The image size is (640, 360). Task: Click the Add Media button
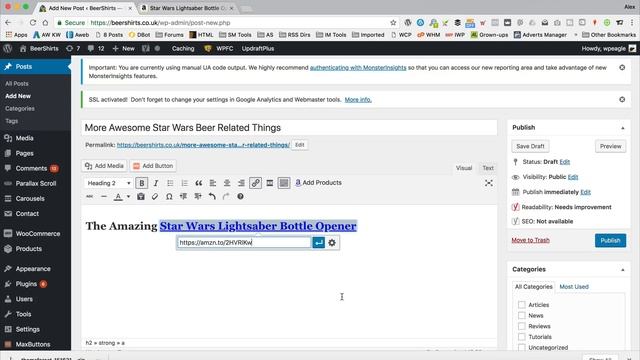tap(104, 166)
